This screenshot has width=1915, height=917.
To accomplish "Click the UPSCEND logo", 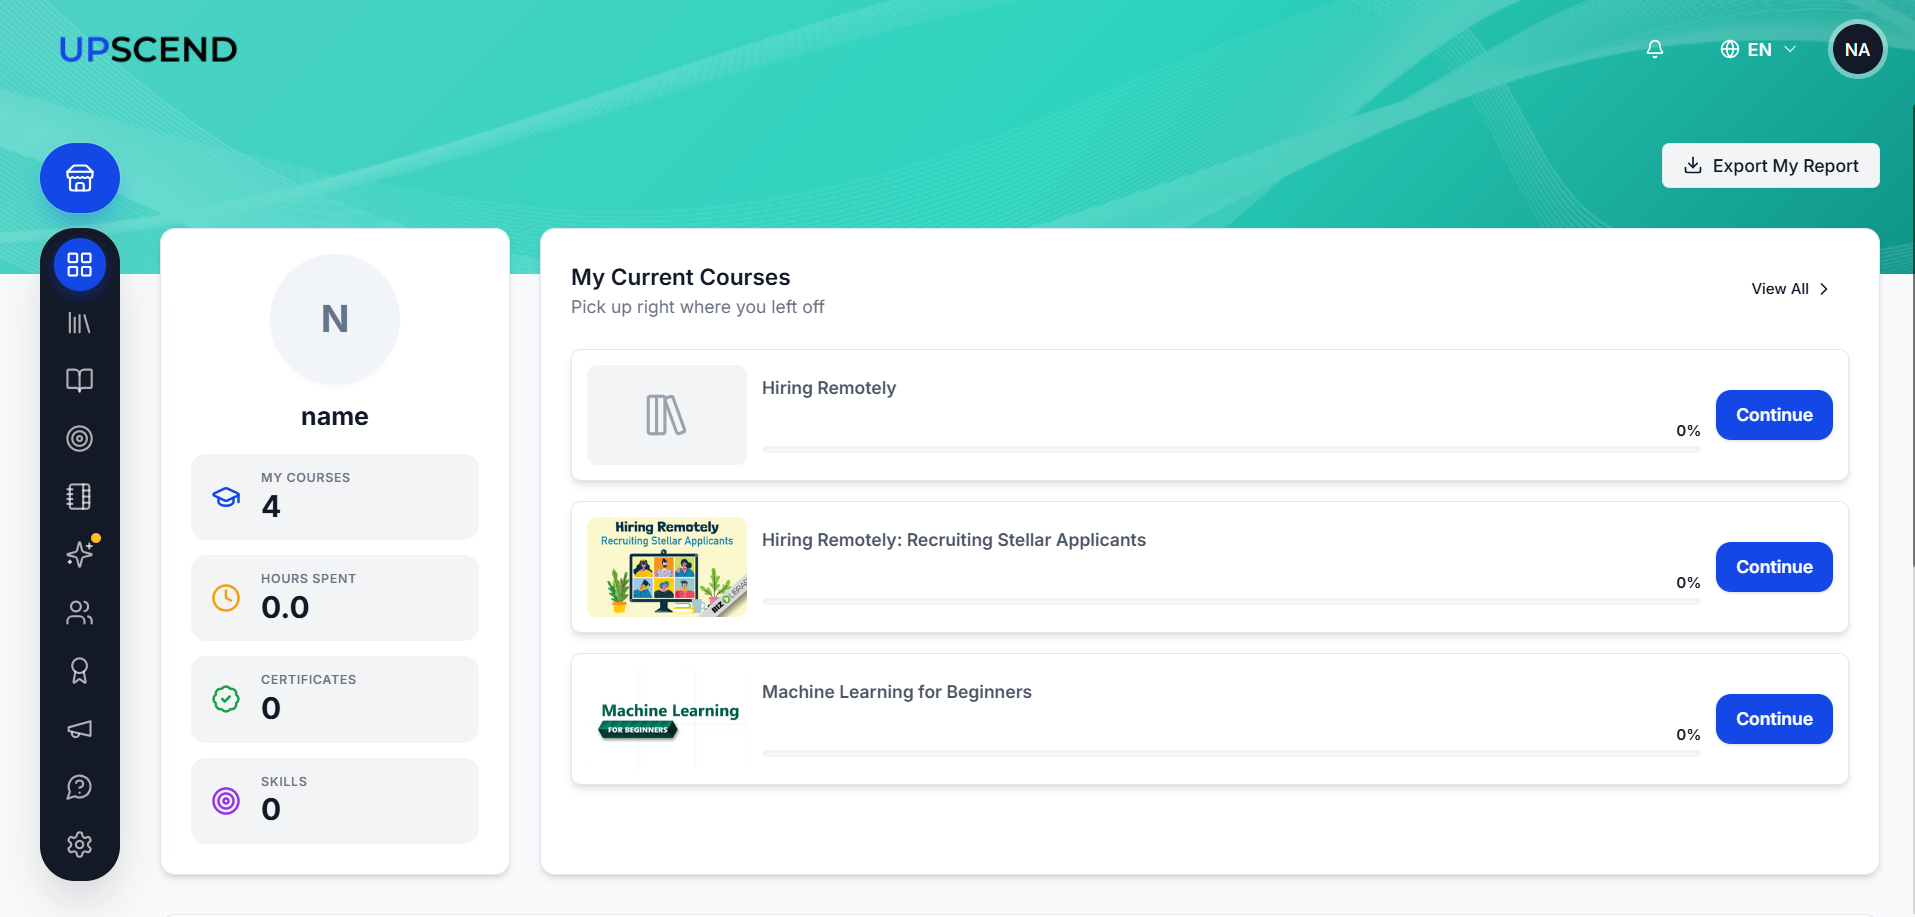I will 148,49.
